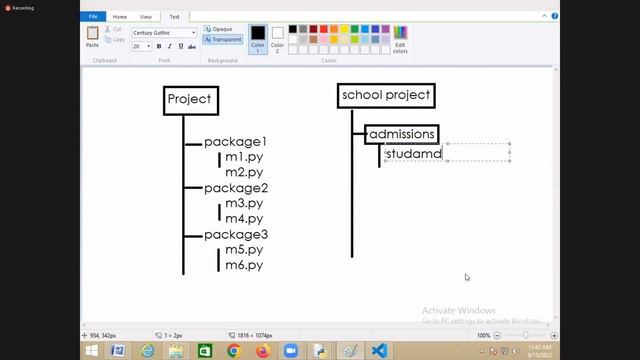Viewport: 640px width, 360px height.
Task: Toggle italic text formatting
Action: pos(170,47)
